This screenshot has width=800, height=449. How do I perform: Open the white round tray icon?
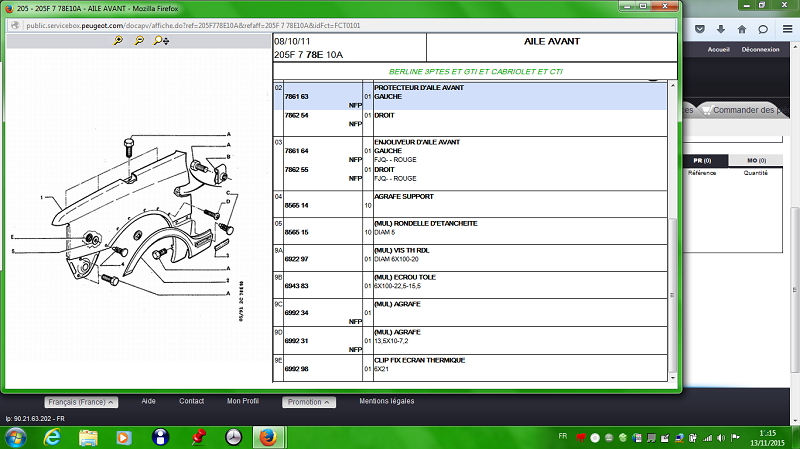coord(595,438)
